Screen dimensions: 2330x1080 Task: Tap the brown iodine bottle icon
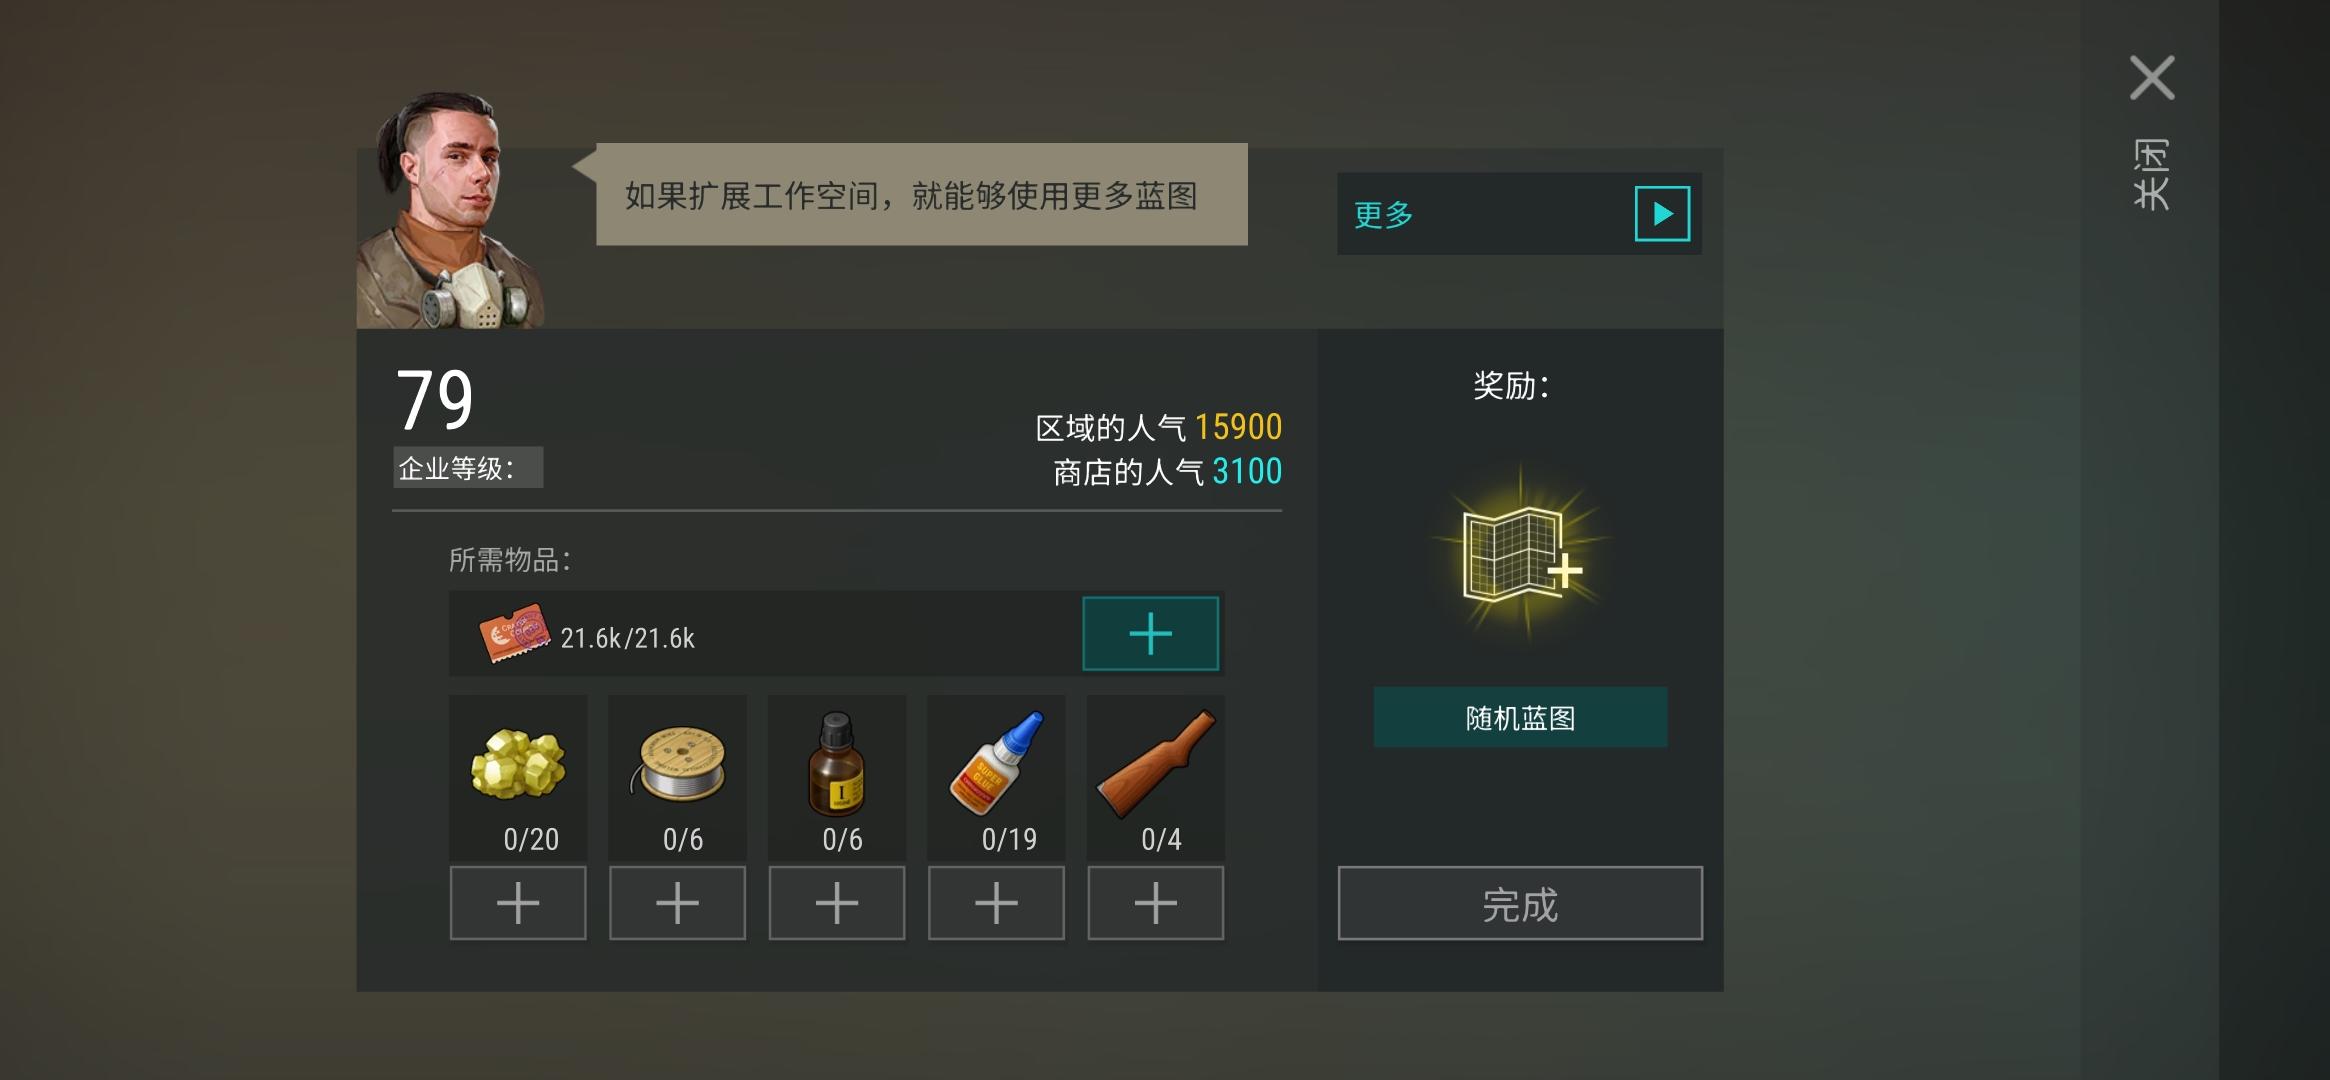click(836, 763)
